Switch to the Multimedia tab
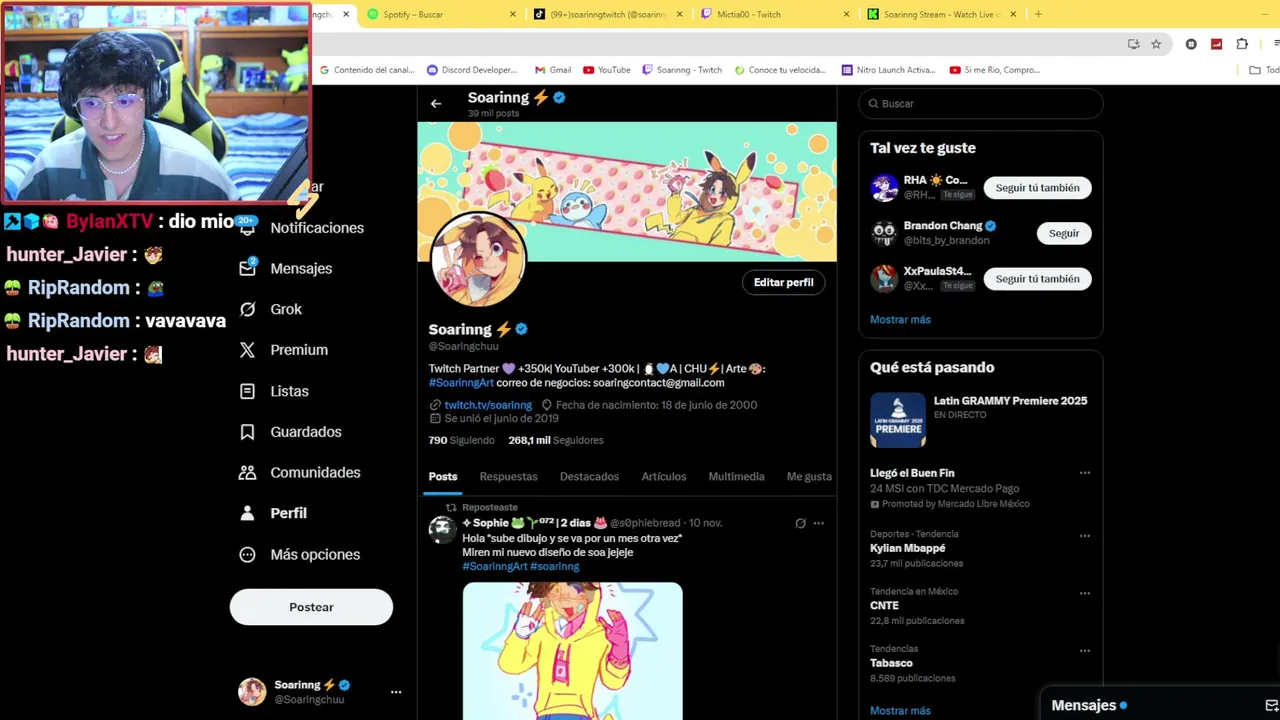1280x720 pixels. 736,477
